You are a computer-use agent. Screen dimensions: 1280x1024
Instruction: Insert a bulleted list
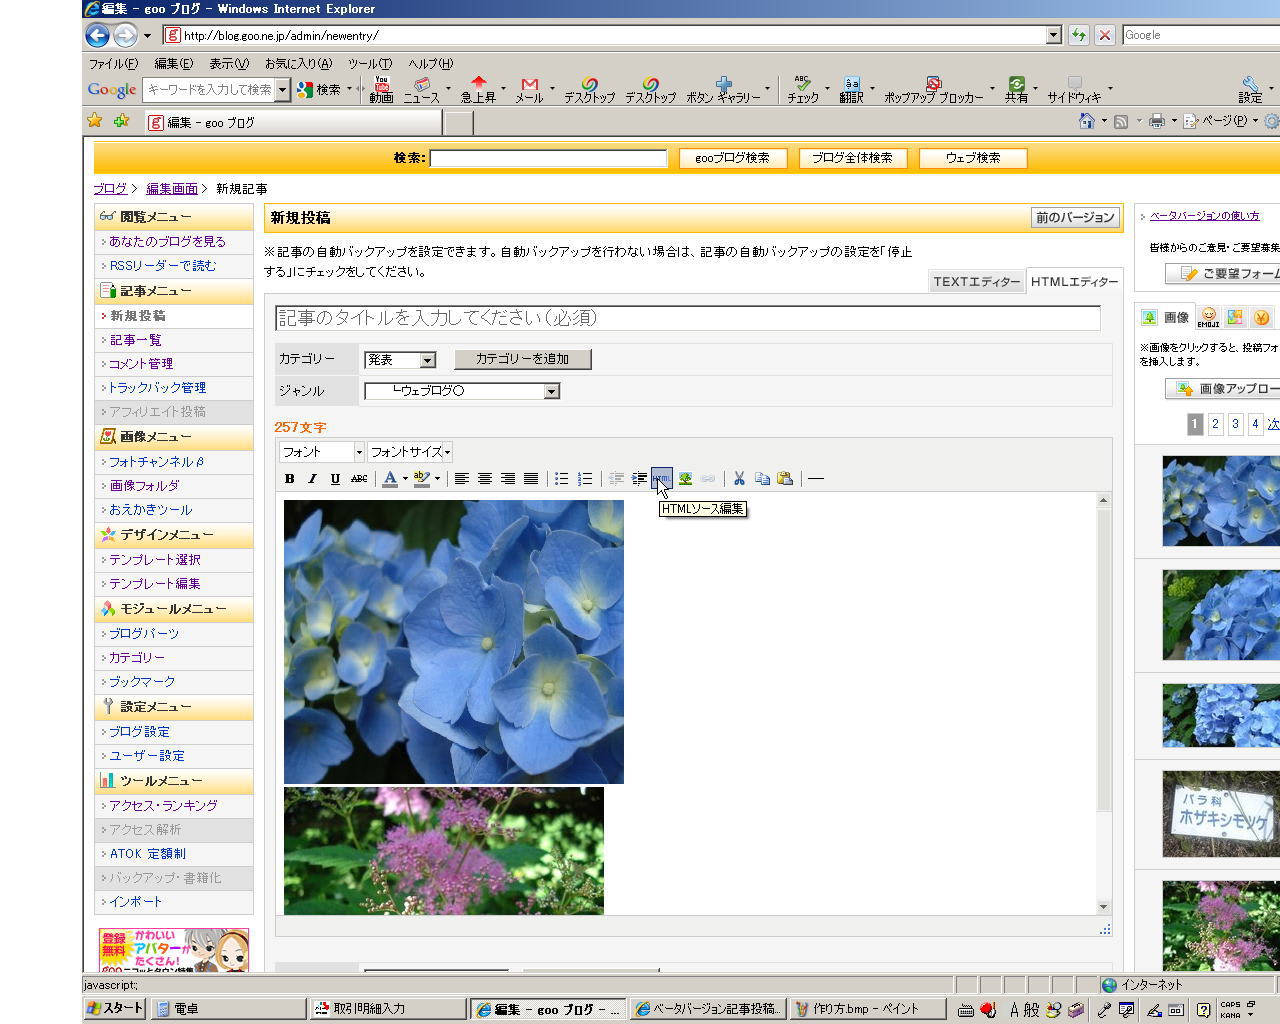tap(562, 479)
